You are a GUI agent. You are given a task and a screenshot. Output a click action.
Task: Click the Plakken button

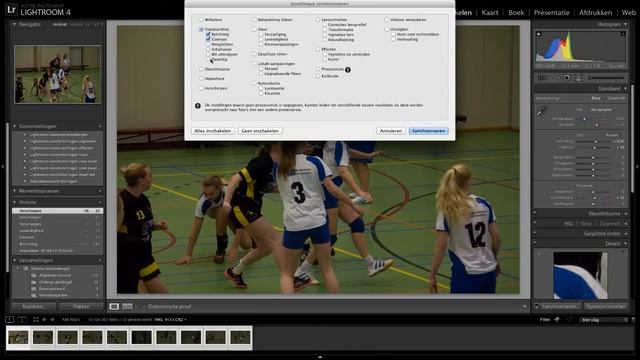(x=81, y=307)
